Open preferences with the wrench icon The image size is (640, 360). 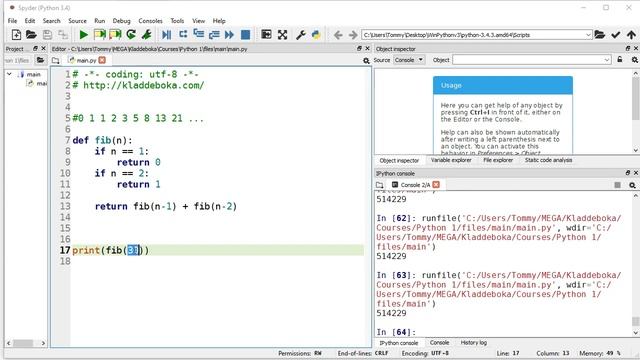[x=301, y=35]
